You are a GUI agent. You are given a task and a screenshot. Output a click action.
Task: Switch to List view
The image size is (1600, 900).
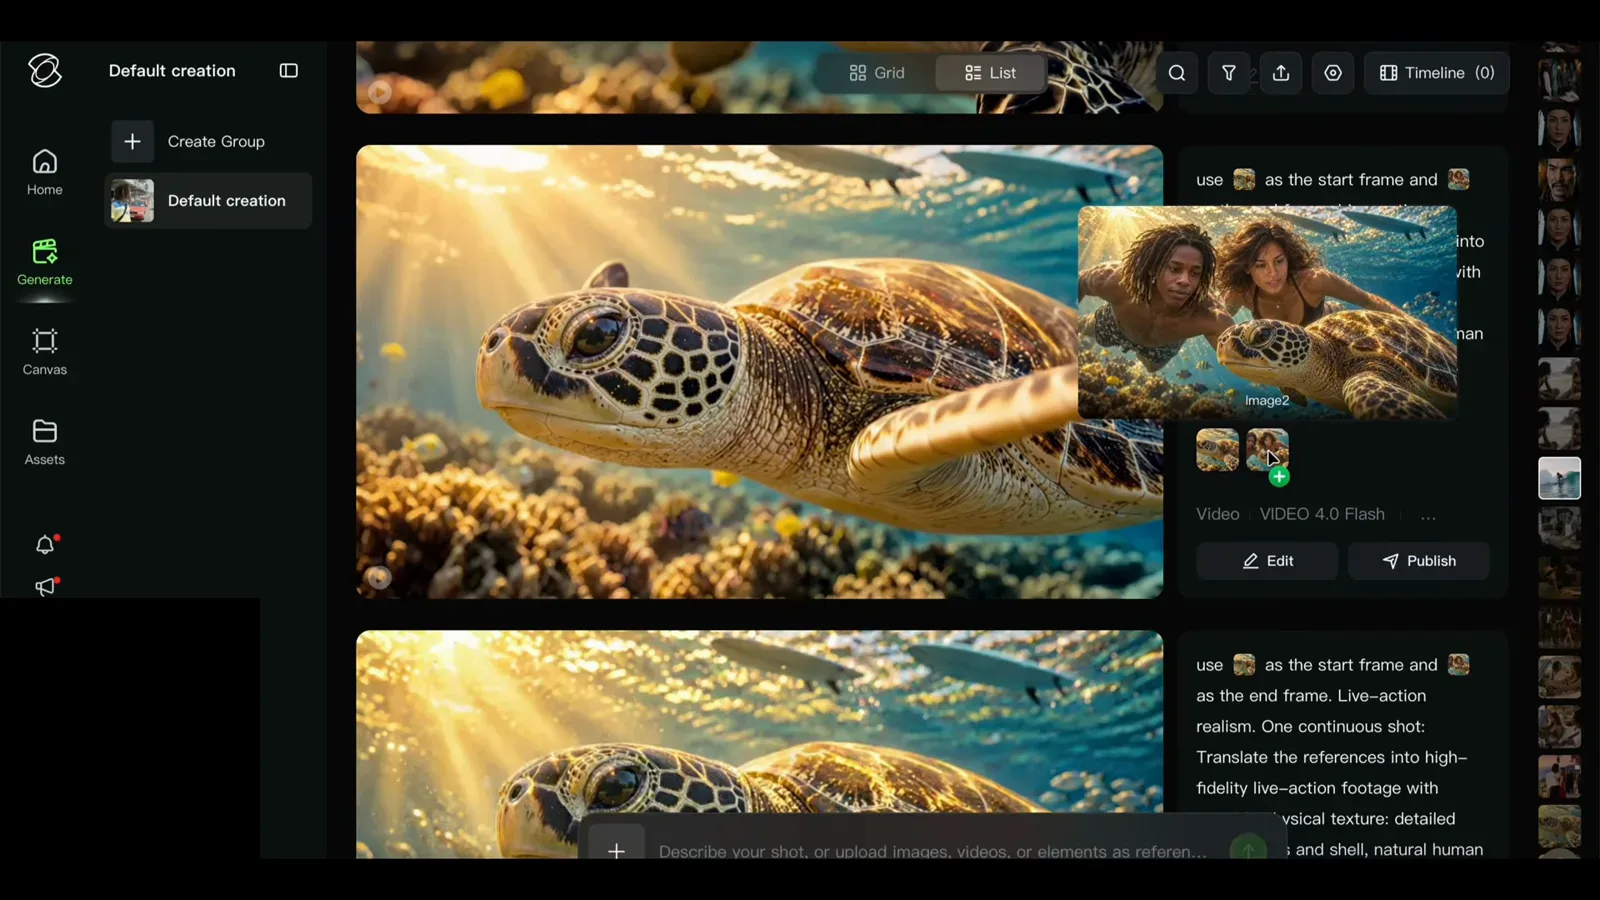point(990,73)
